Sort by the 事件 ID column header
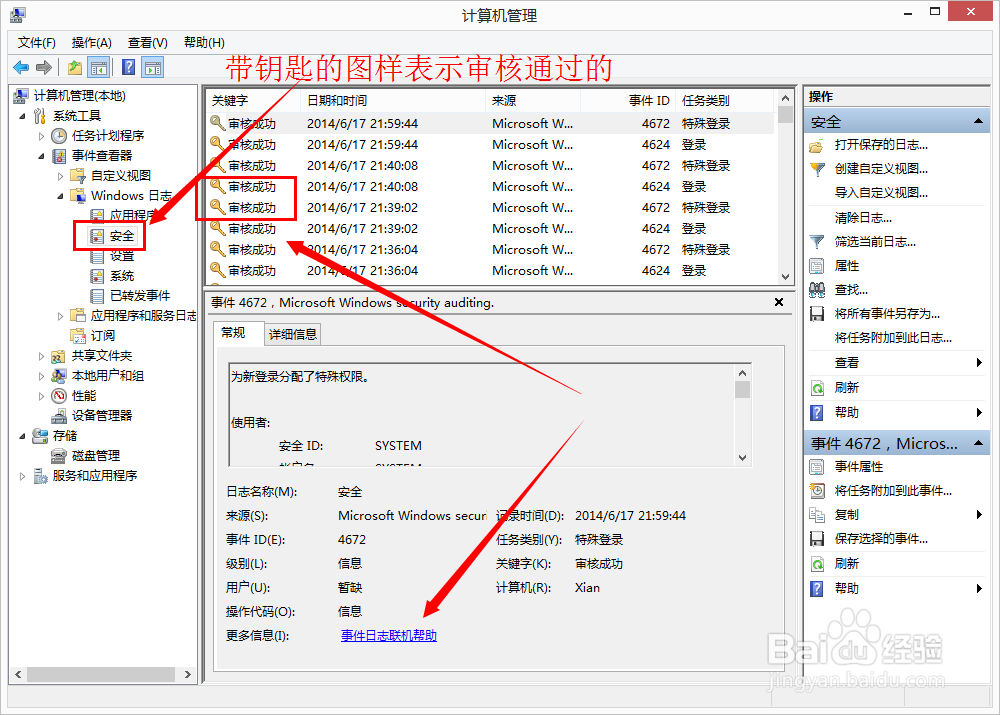Viewport: 1000px width, 715px height. (x=628, y=101)
